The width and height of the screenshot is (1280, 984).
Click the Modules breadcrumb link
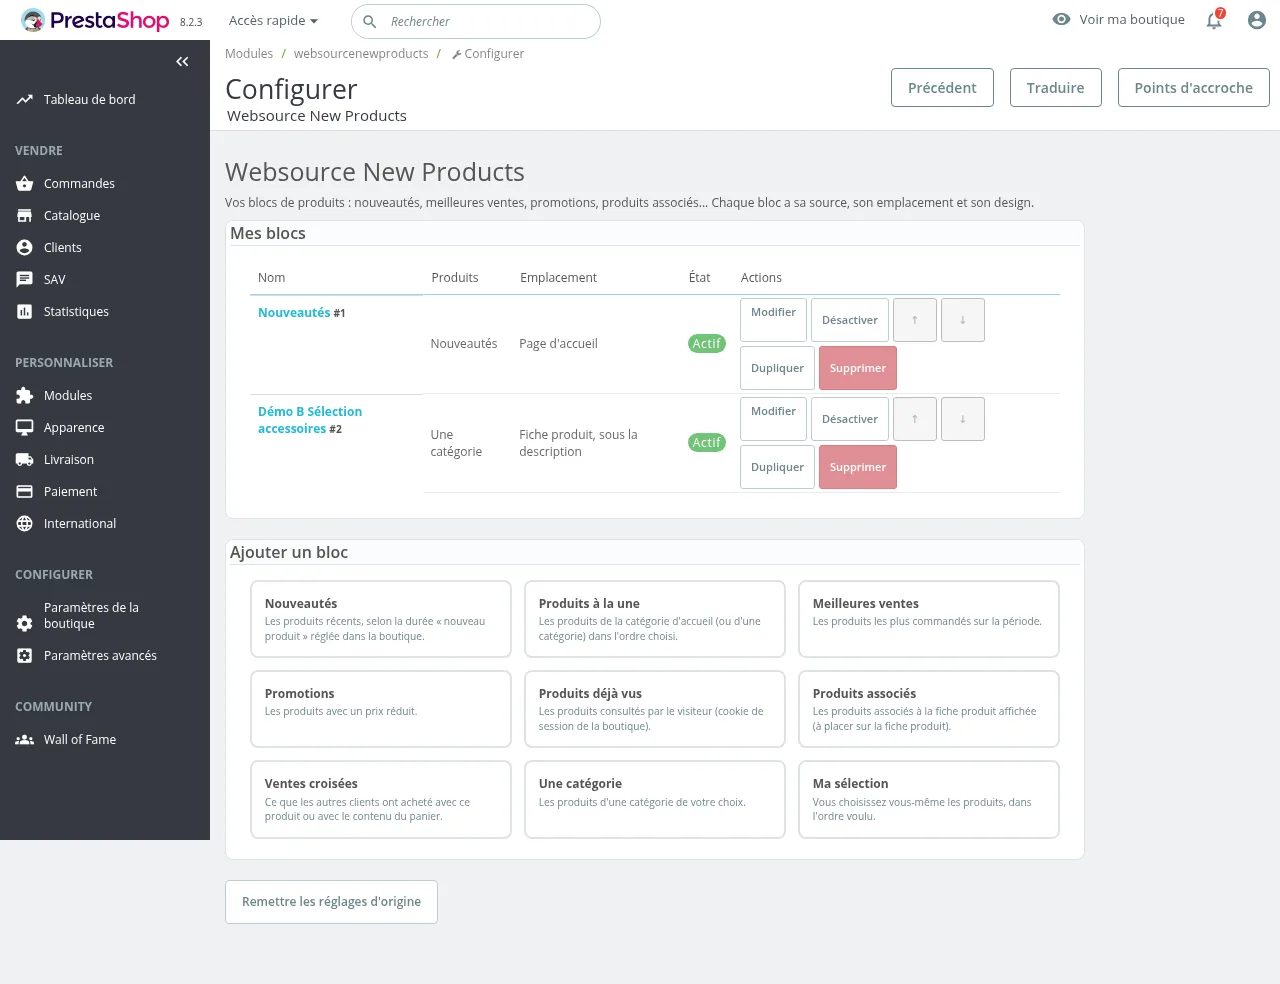[x=249, y=54]
